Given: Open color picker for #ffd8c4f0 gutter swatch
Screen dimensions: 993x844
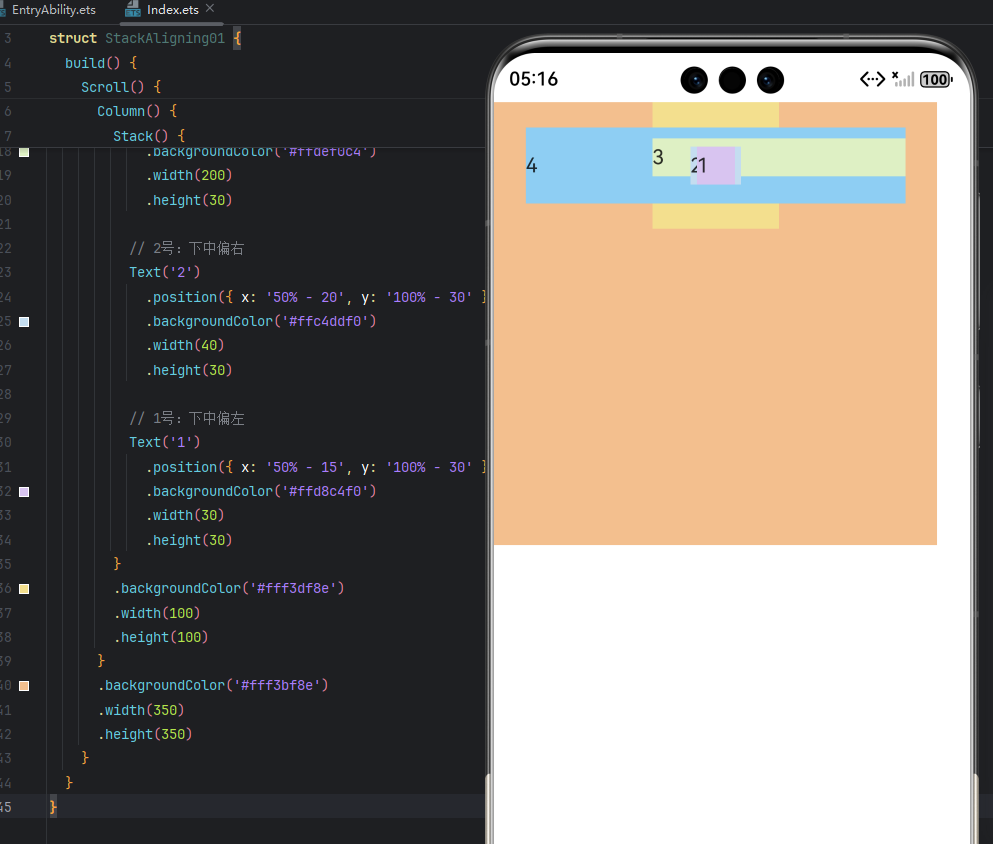Looking at the screenshot, I should click(x=24, y=492).
